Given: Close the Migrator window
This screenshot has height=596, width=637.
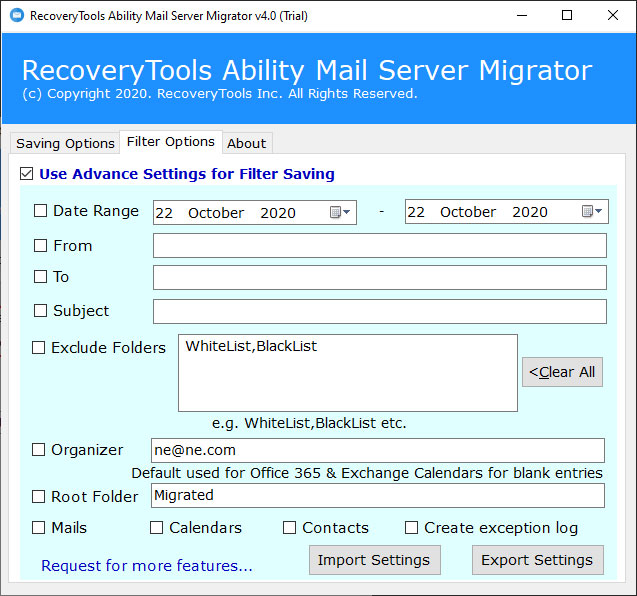Looking at the screenshot, I should click(x=613, y=15).
